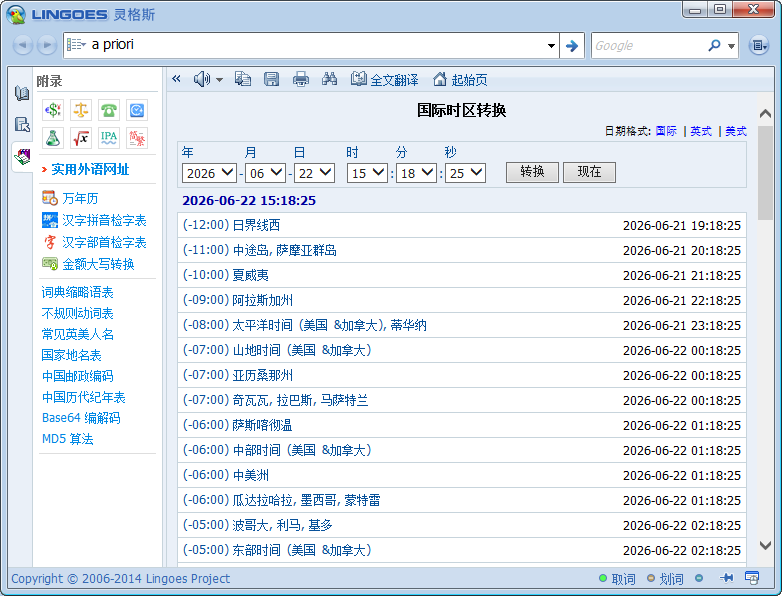Click the a priori lookup word field
The width and height of the screenshot is (782, 596).
(316, 45)
